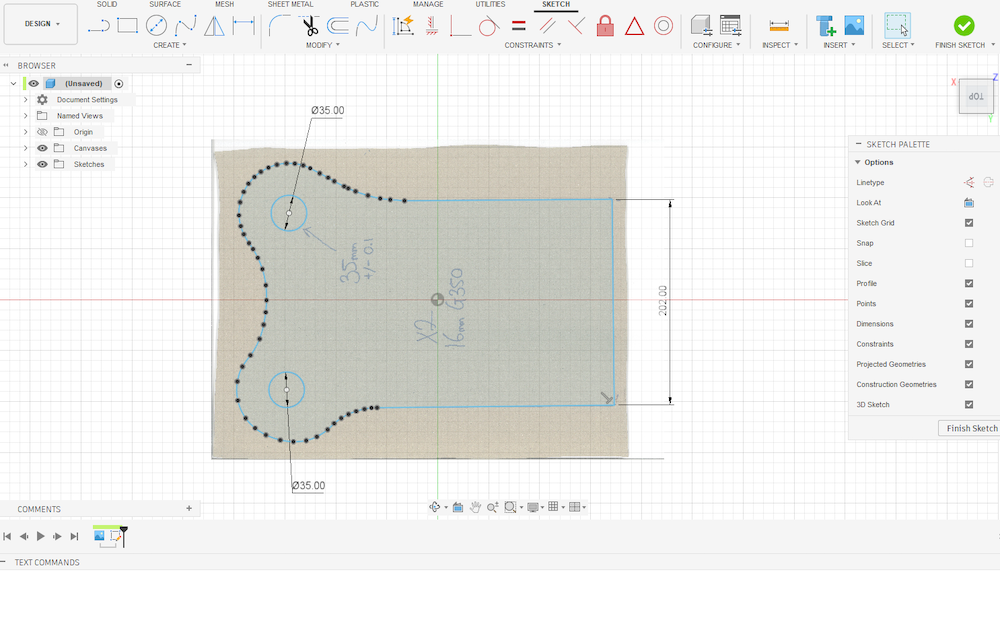Viewport: 1000px width, 630px height.
Task: Open the Measure tool under Inspect
Action: 779,26
